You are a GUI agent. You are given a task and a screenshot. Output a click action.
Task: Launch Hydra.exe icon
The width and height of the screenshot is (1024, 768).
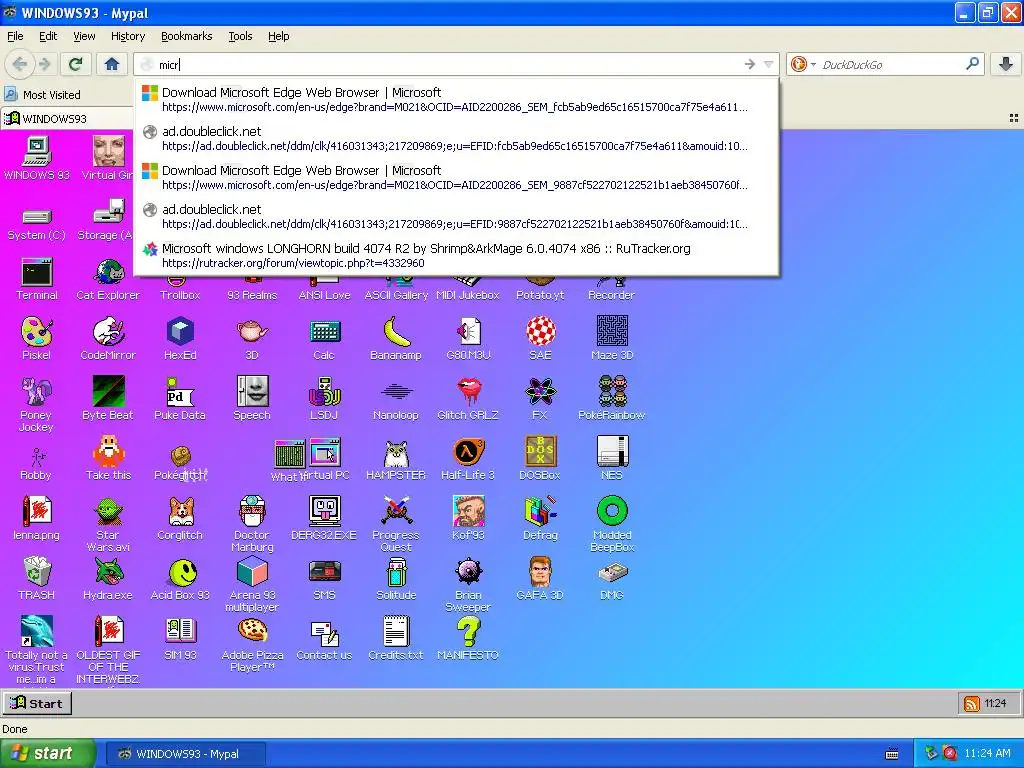(108, 579)
